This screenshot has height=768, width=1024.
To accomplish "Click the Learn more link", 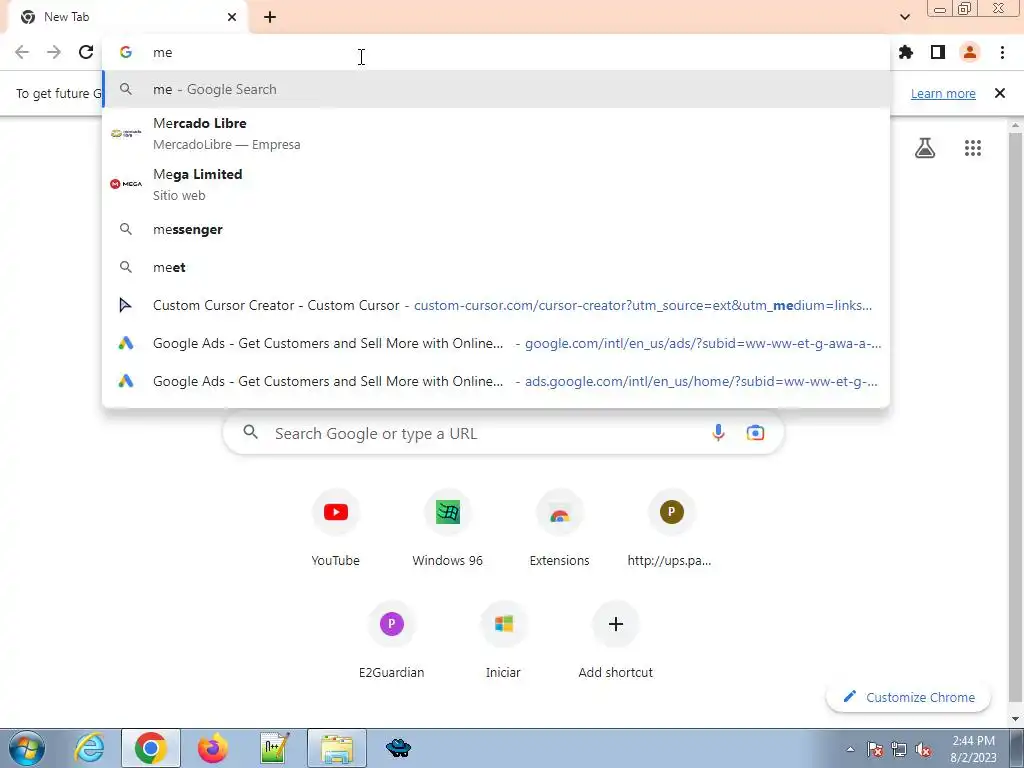I will [x=943, y=93].
